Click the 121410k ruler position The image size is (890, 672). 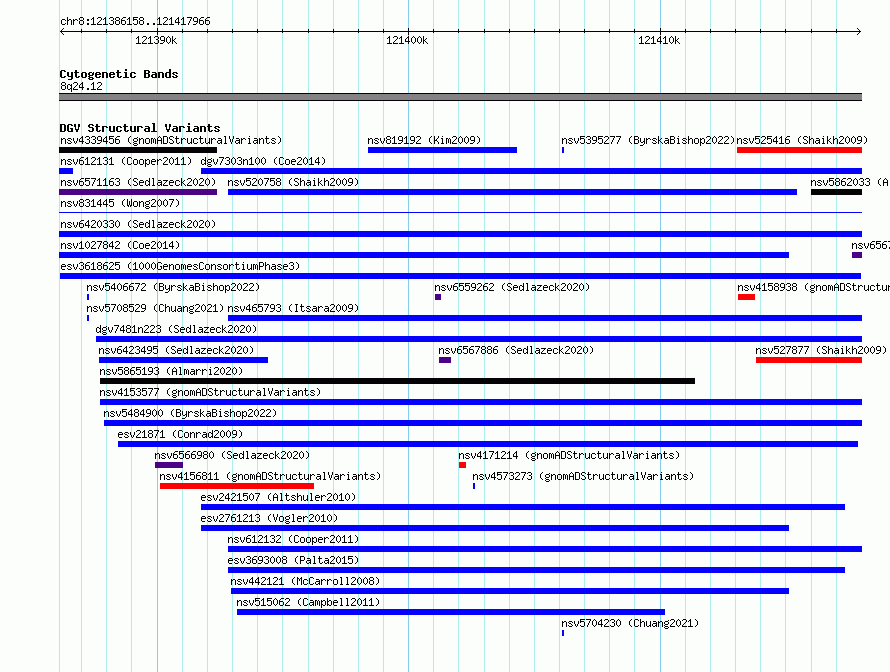point(659,40)
